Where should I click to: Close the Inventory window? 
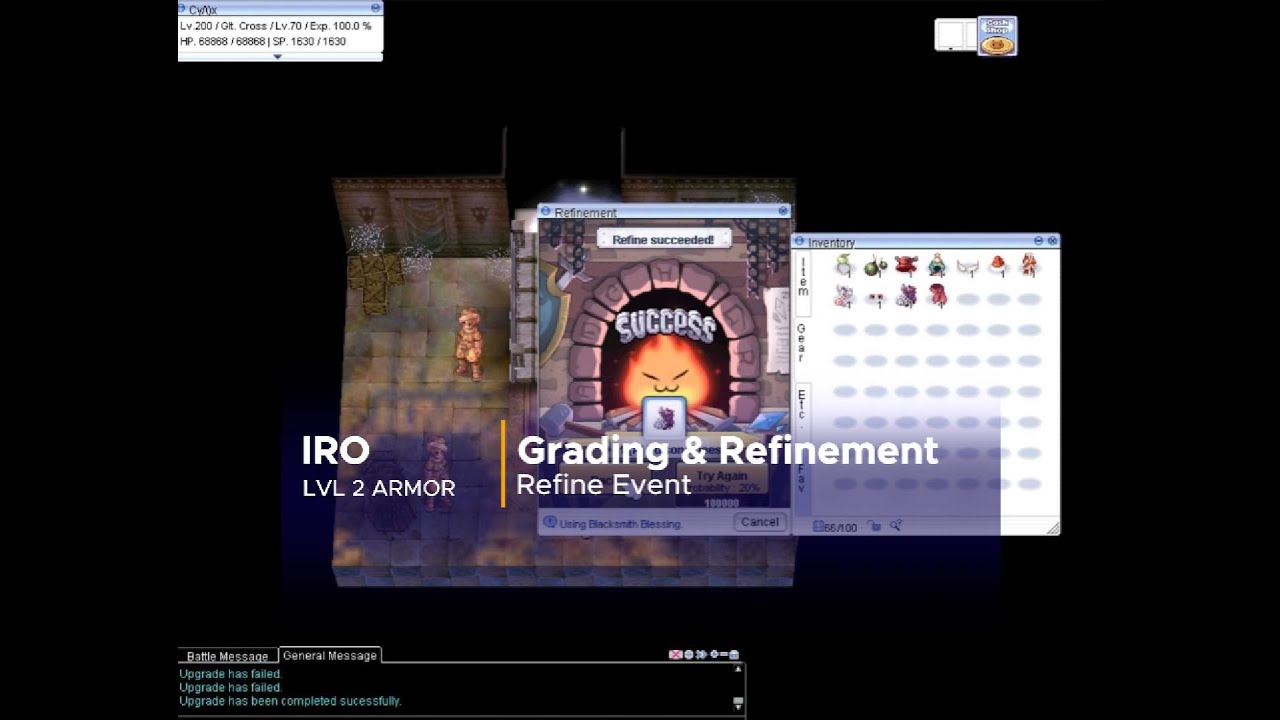tap(1052, 241)
